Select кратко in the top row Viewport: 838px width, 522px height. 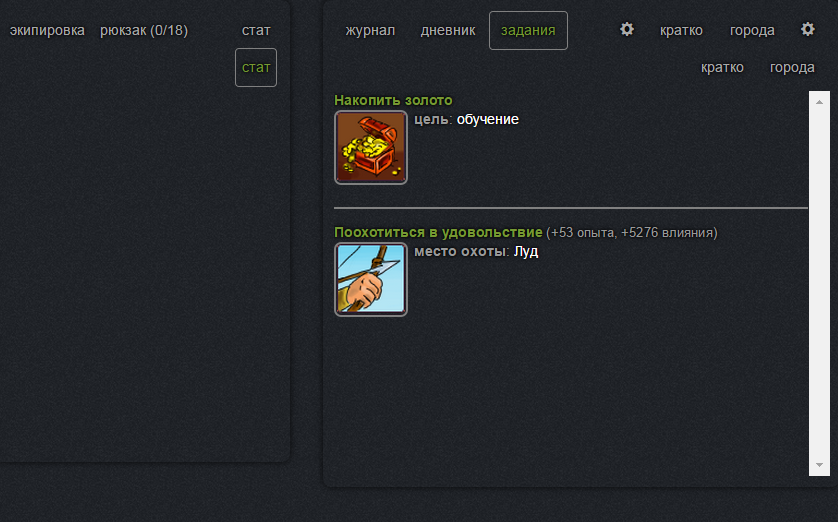[x=681, y=30]
